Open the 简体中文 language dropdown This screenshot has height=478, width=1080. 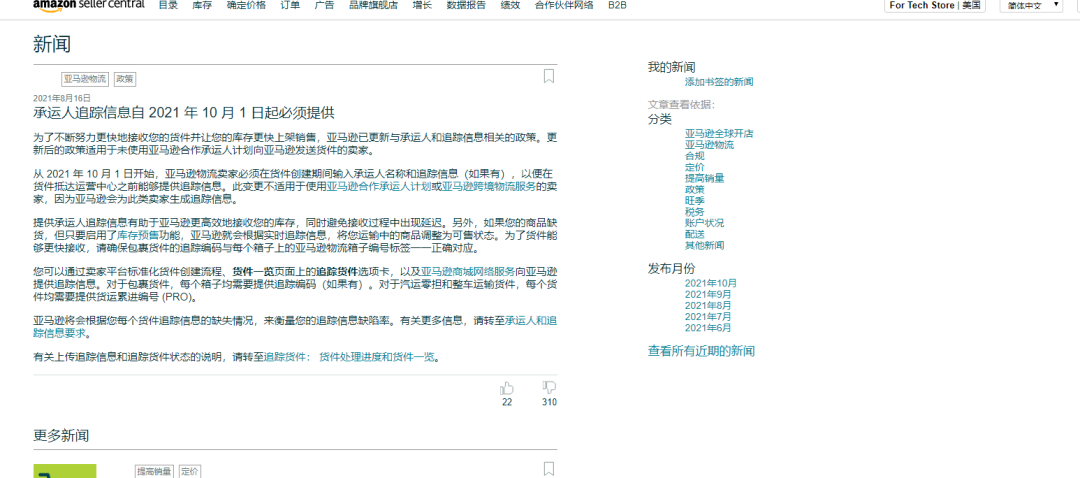coord(1033,5)
